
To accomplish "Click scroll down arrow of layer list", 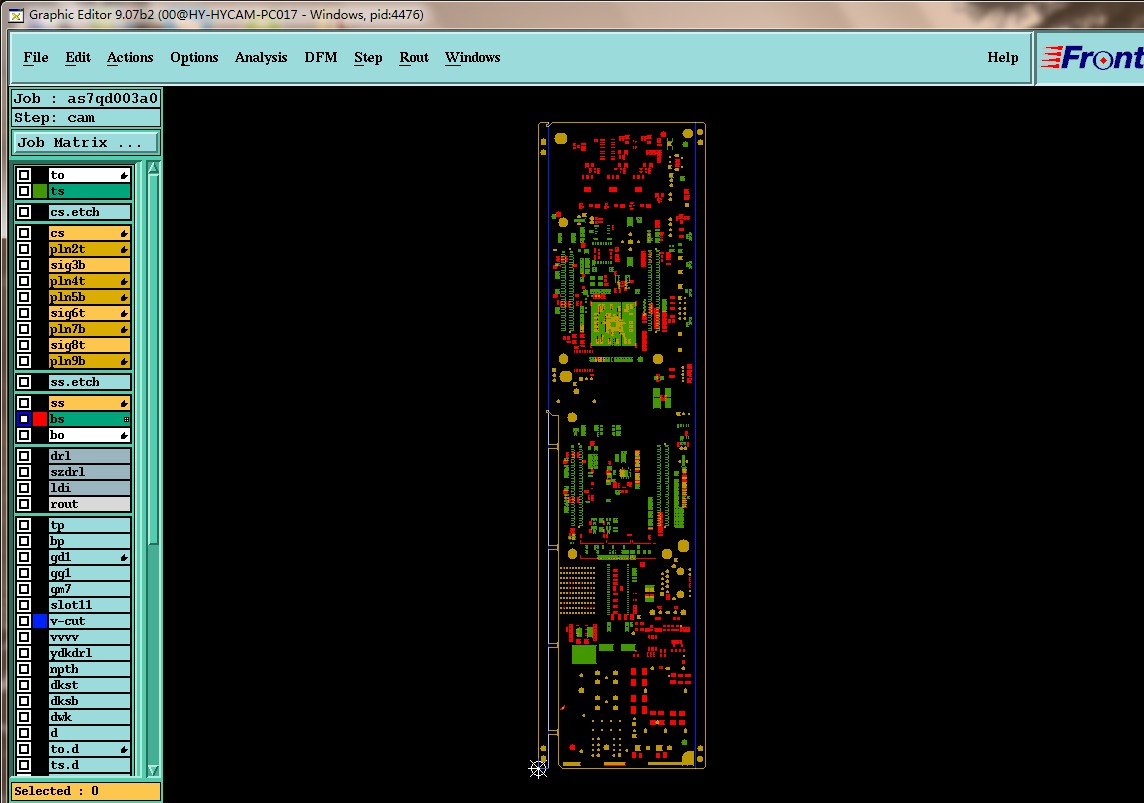I will [153, 770].
